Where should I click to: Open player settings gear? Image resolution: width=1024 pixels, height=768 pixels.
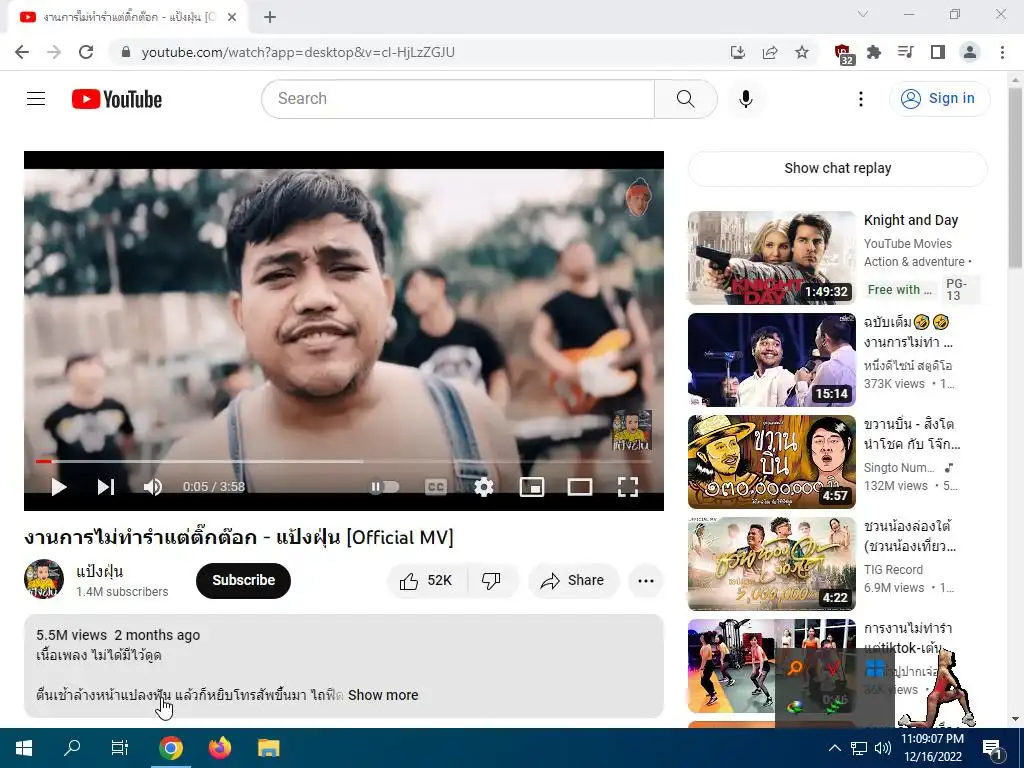[483, 487]
